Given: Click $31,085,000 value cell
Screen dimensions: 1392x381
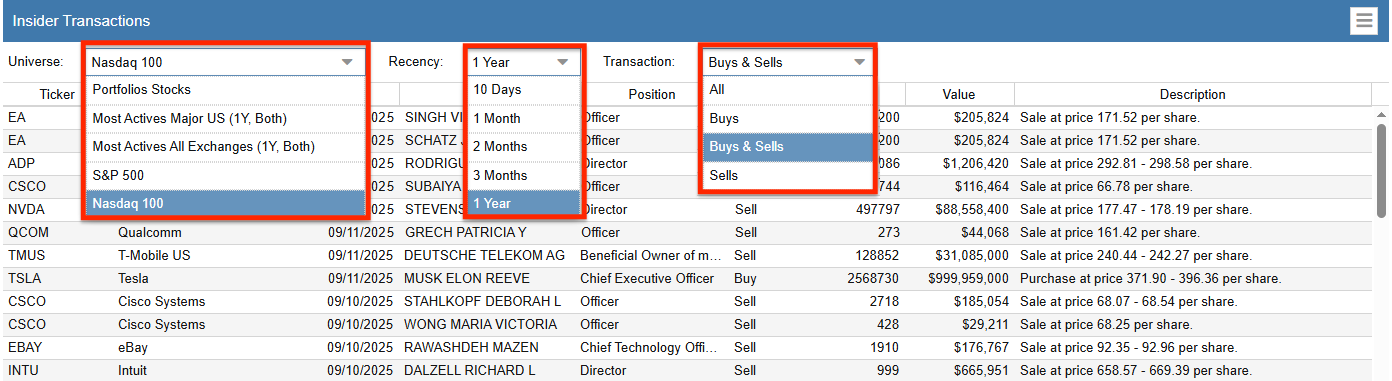Looking at the screenshot, I should (x=972, y=255).
